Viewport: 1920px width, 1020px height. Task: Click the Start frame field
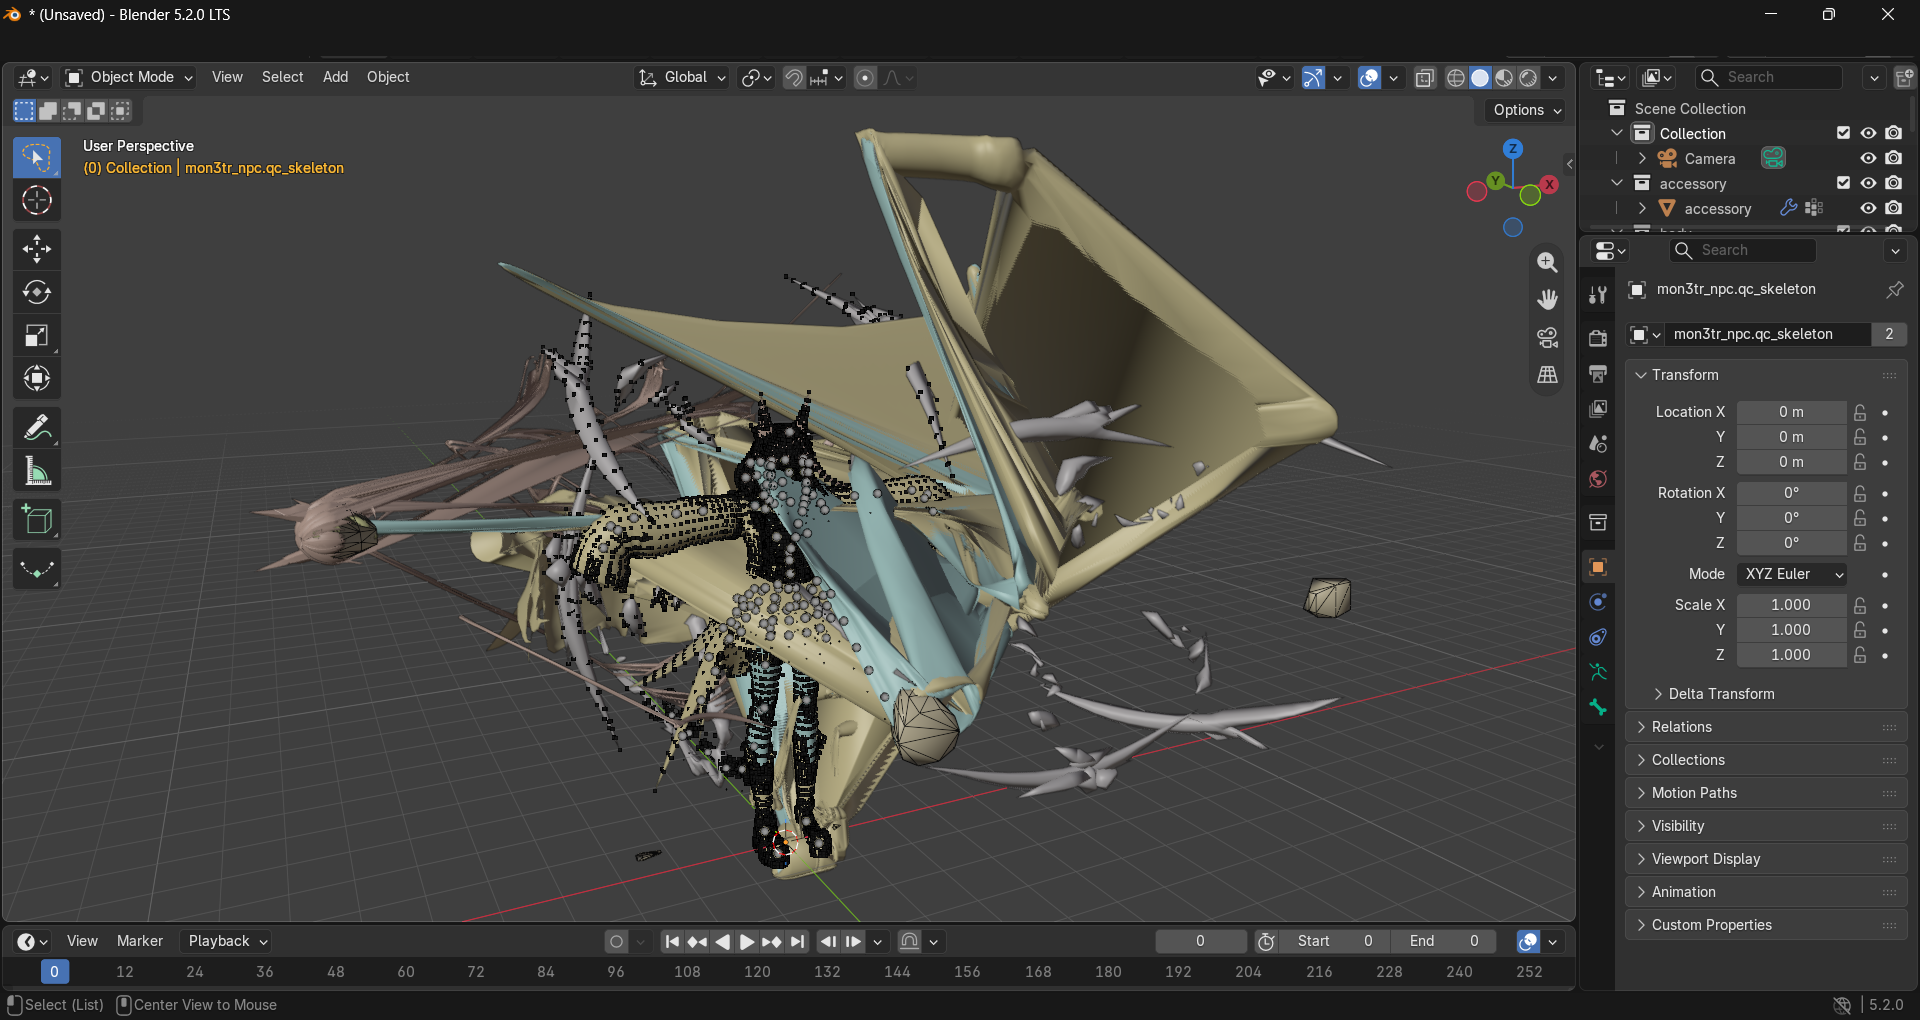pos(1335,941)
